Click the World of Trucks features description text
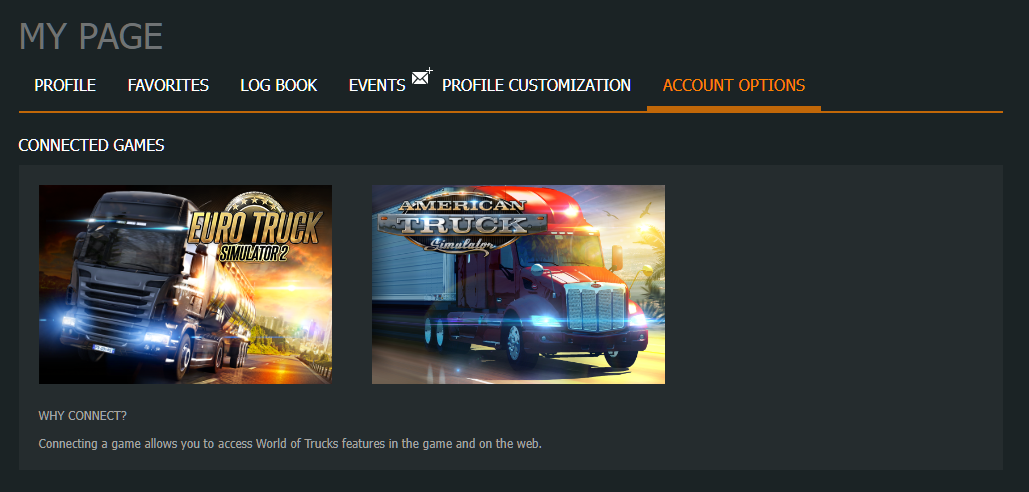Screen dimensions: 1029x492 [290, 443]
